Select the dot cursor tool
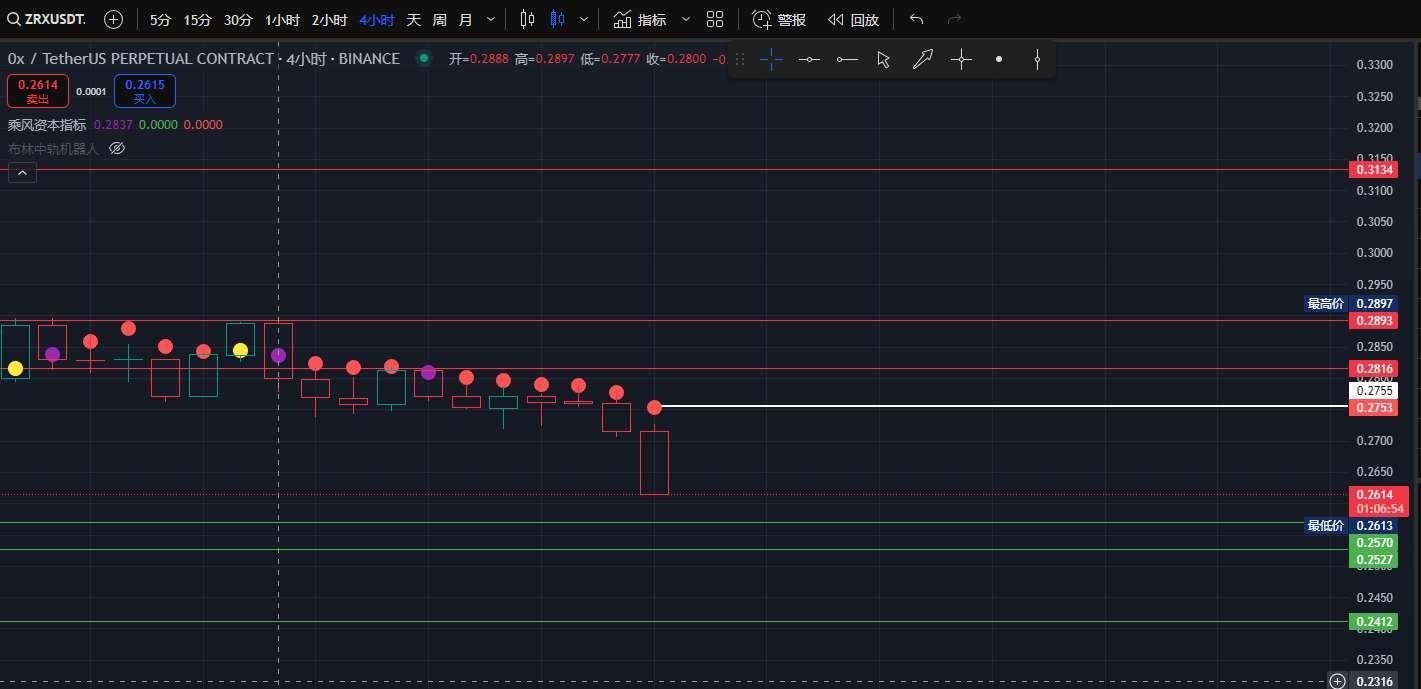1421x689 pixels. pos(998,60)
